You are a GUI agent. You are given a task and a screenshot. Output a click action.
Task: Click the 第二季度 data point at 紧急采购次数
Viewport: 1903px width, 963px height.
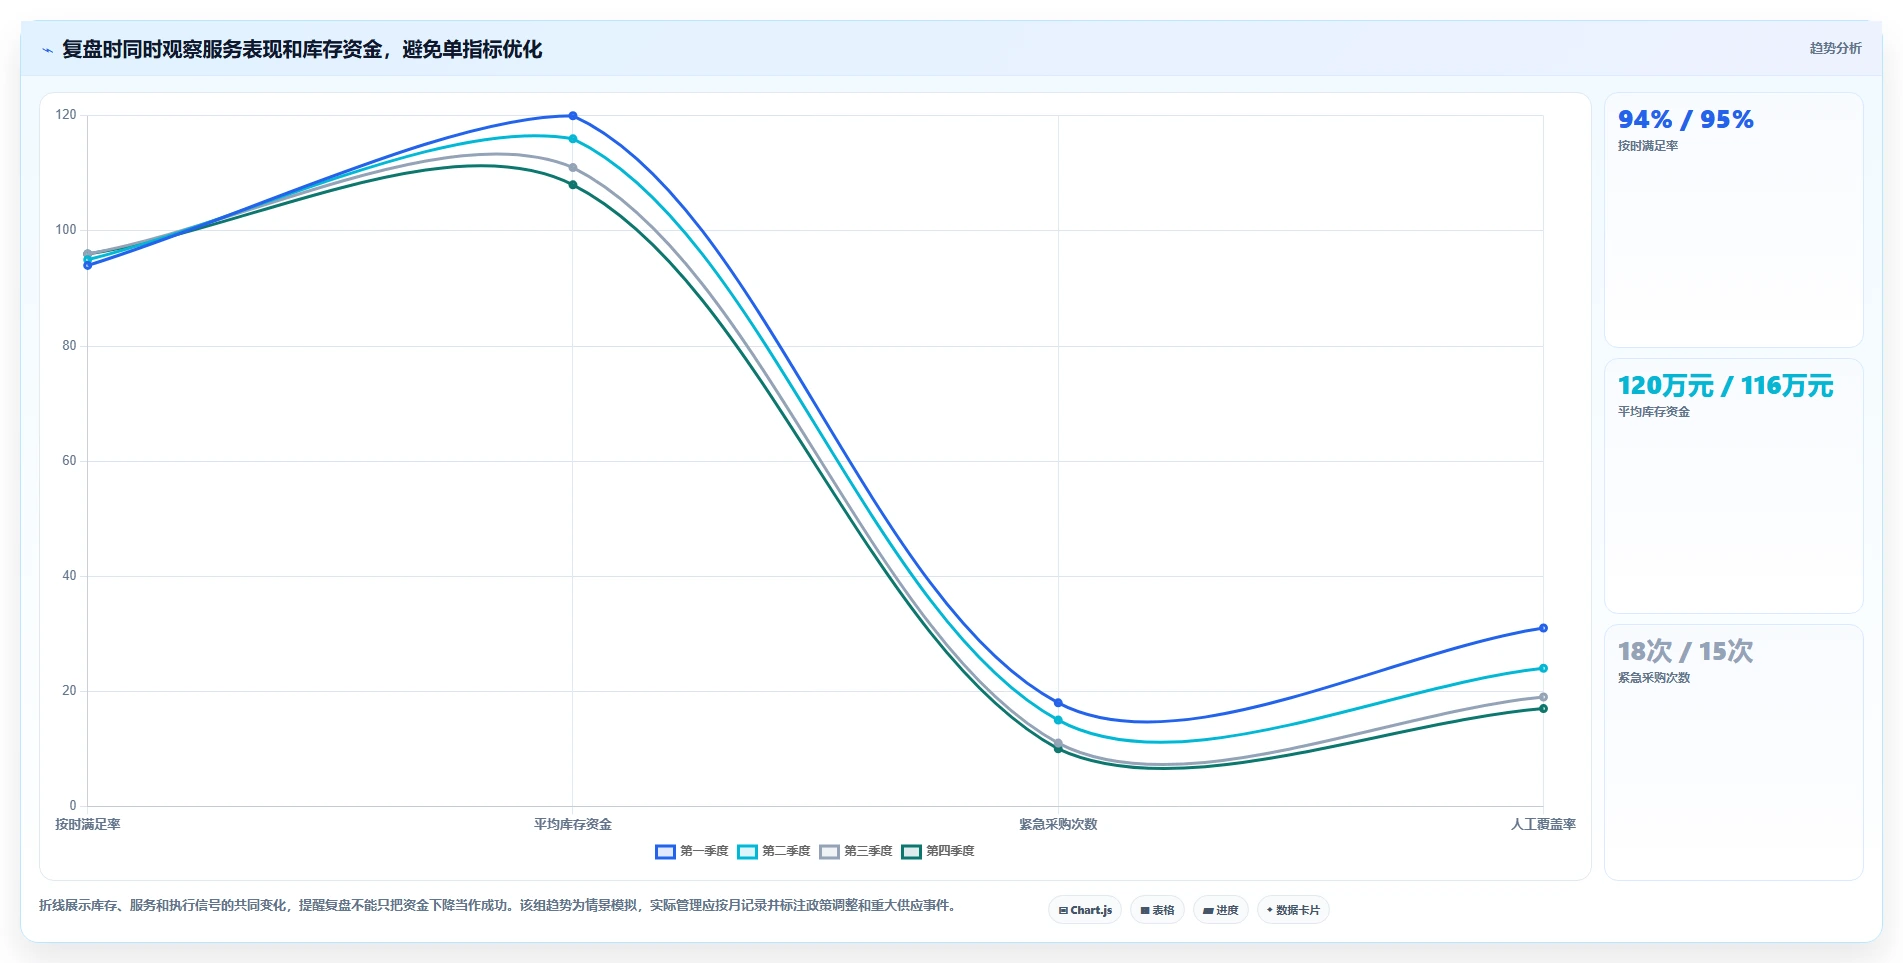tap(1058, 720)
